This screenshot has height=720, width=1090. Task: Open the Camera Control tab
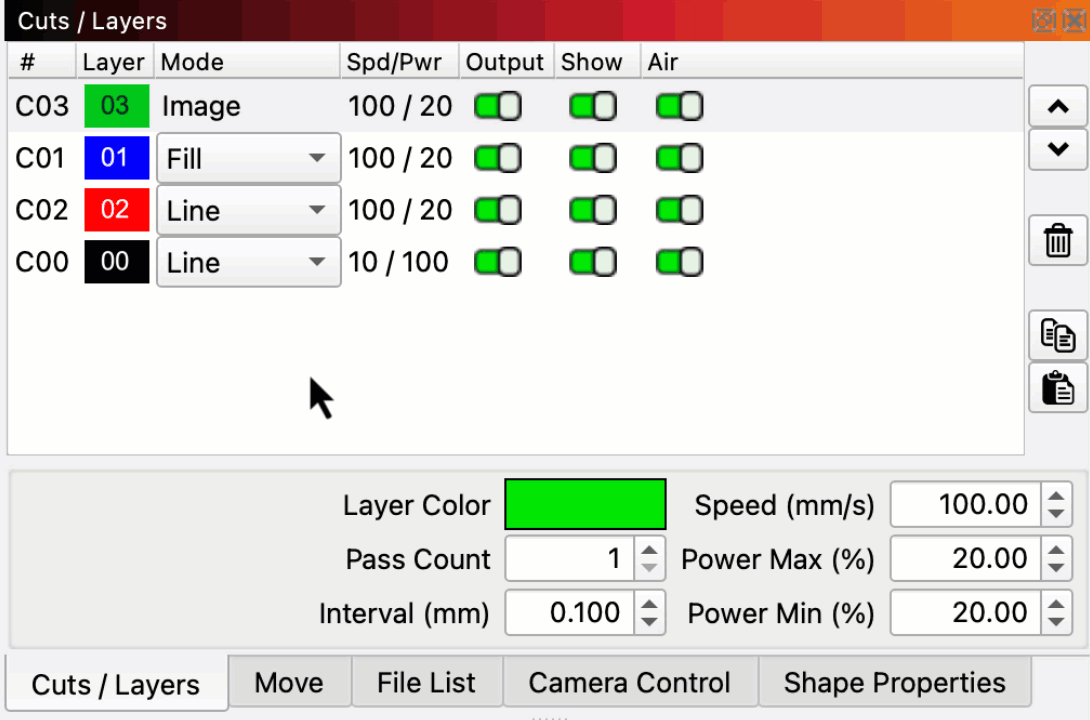629,683
